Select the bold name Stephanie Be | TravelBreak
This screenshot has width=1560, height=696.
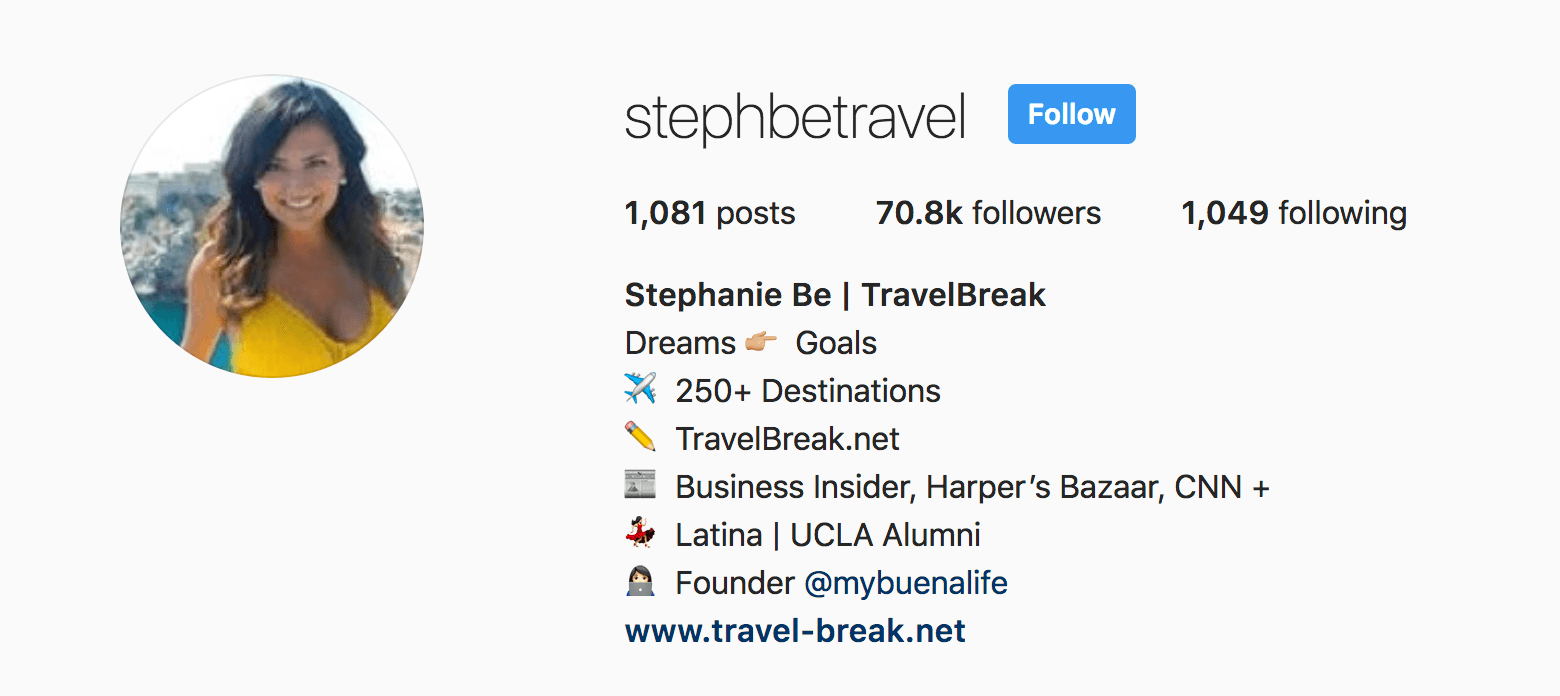(x=835, y=294)
